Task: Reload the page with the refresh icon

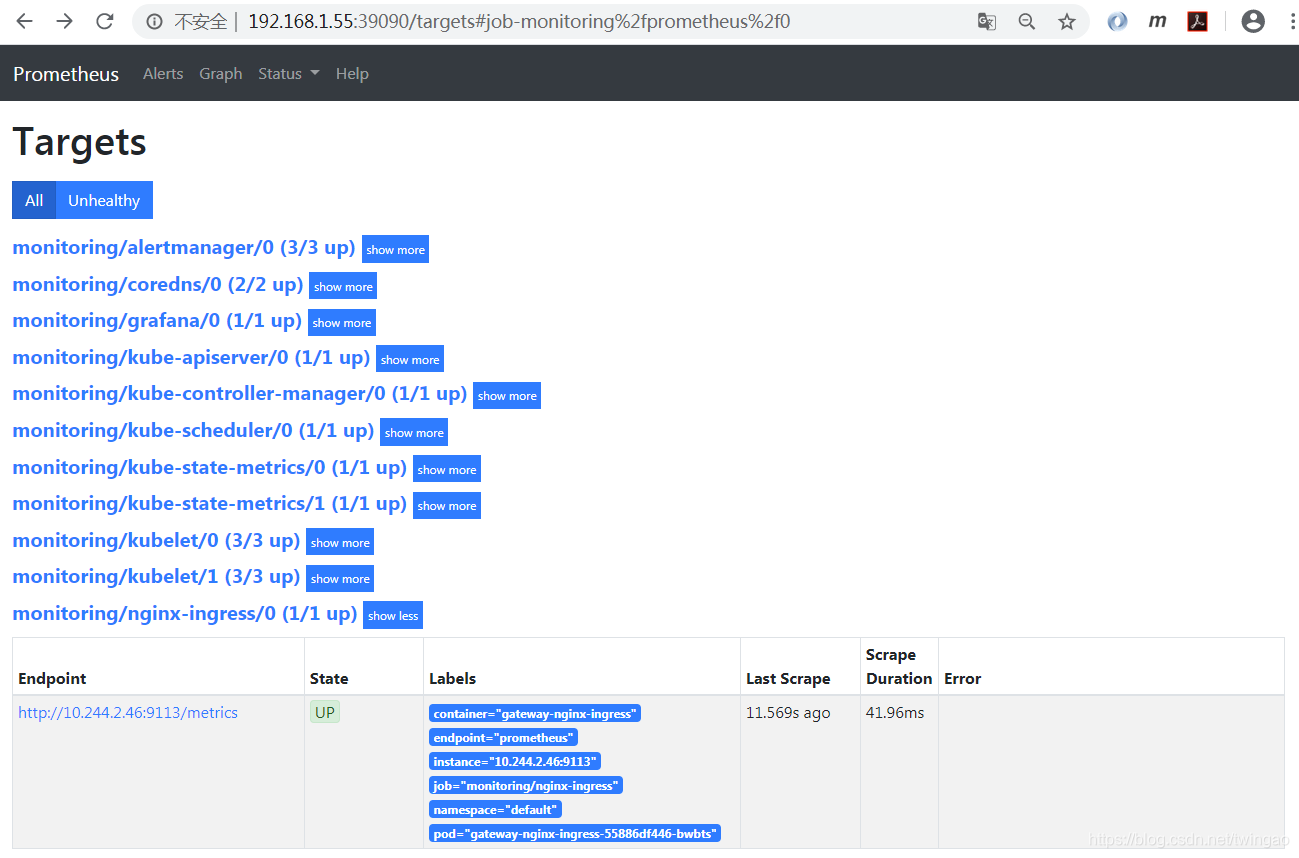Action: pyautogui.click(x=104, y=21)
